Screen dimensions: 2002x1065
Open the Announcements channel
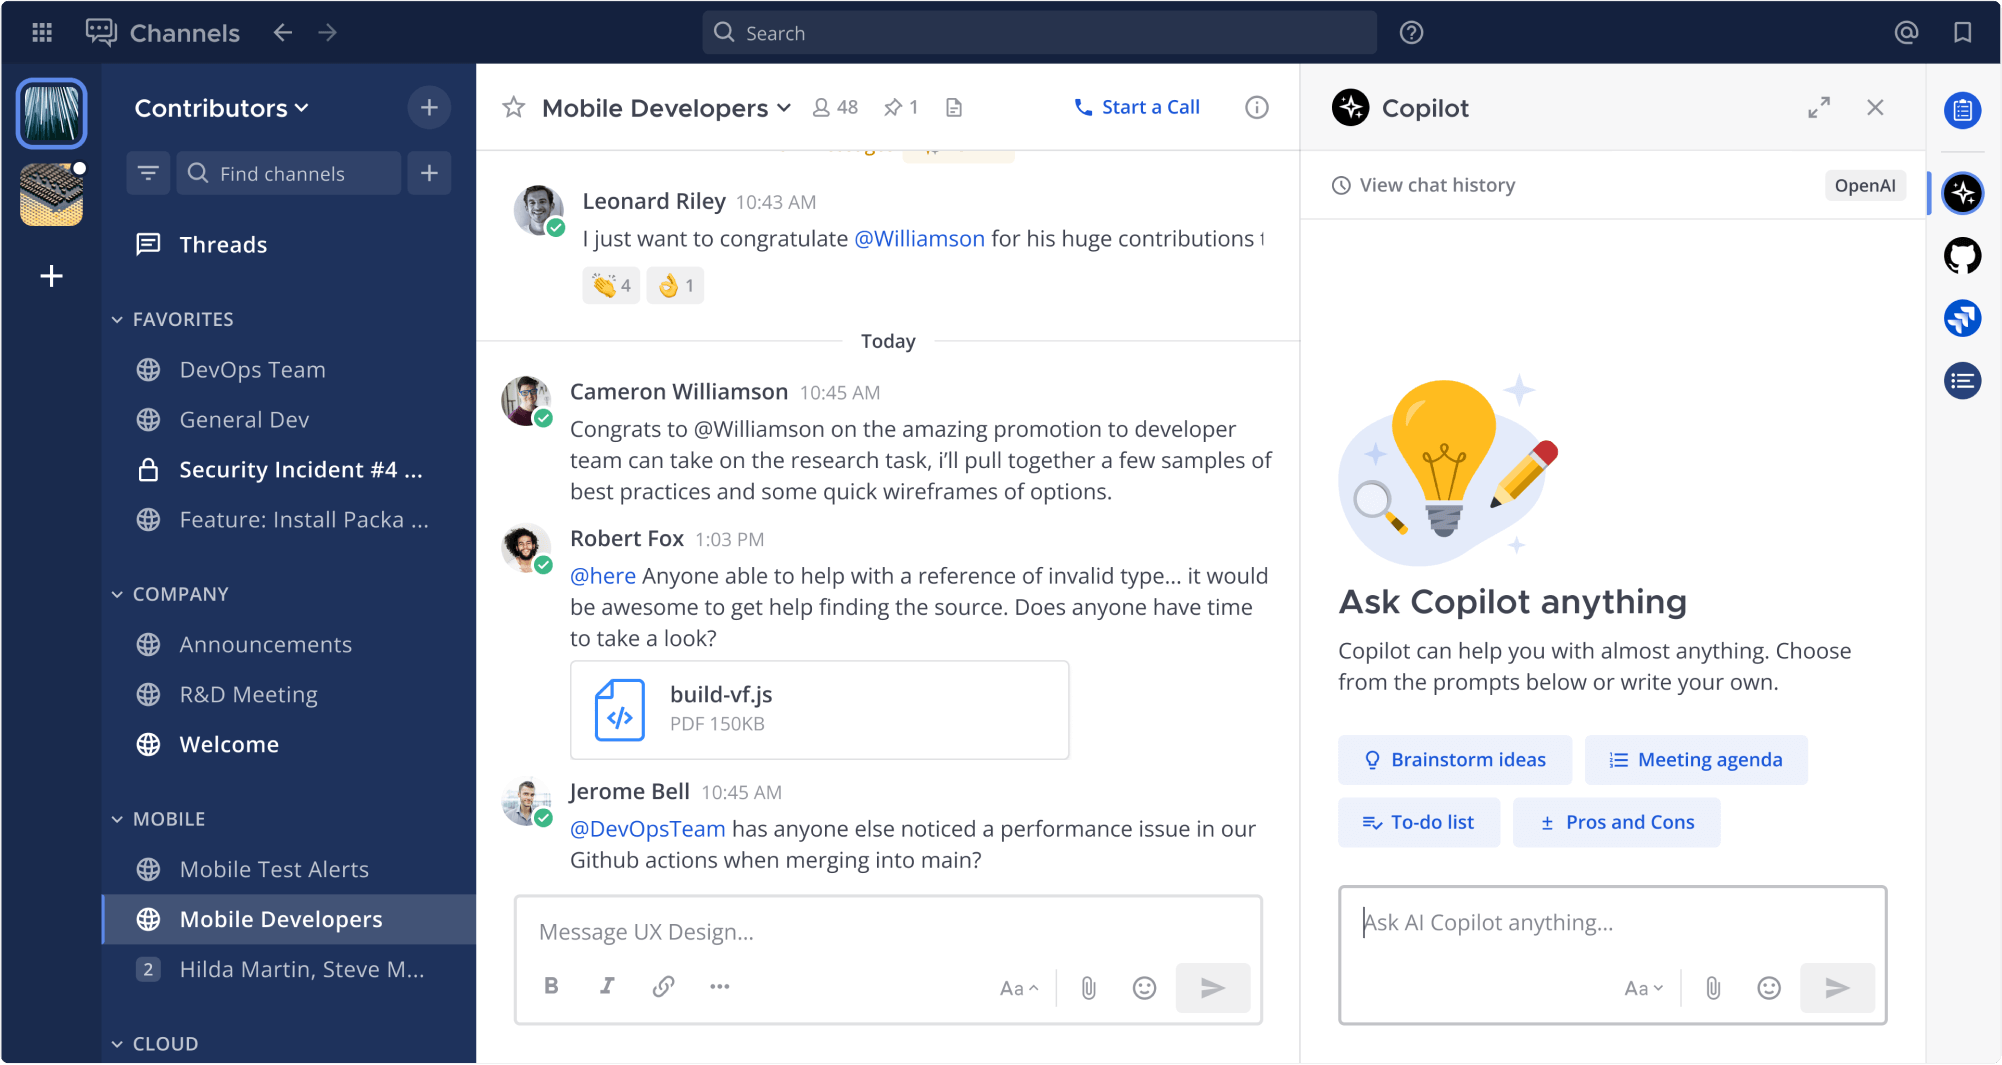tap(289, 645)
